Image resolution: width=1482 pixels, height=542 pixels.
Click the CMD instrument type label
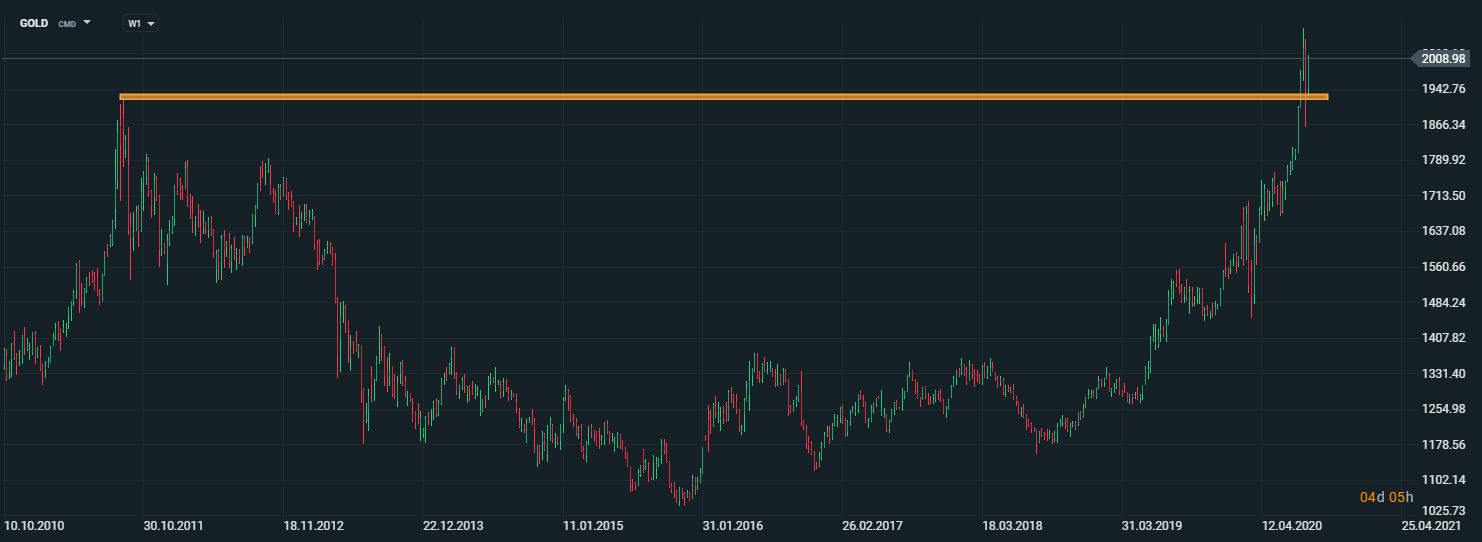click(65, 23)
